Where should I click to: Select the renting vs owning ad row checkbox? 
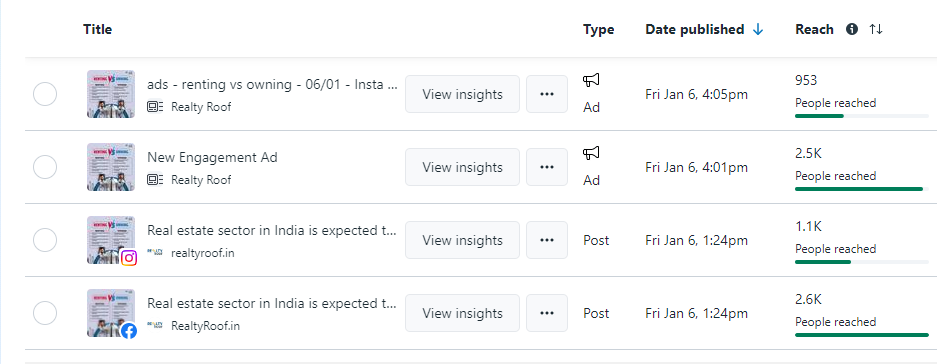(x=45, y=94)
